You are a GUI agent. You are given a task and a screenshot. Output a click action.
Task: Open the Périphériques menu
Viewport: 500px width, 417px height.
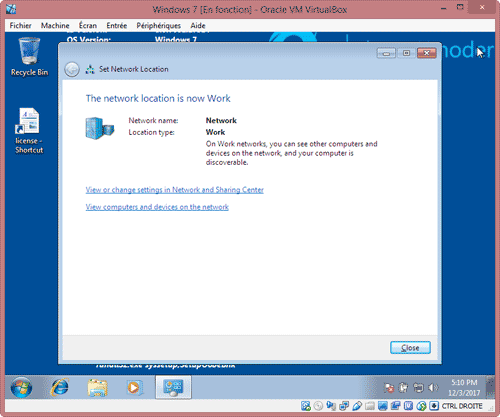[x=159, y=26]
